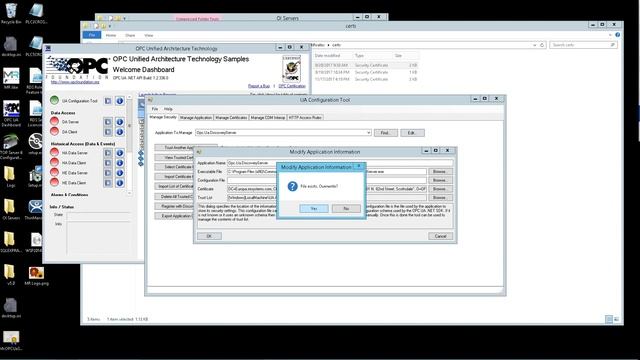Expand the ribbon in certs window
640x360 pixels.
(611, 35)
